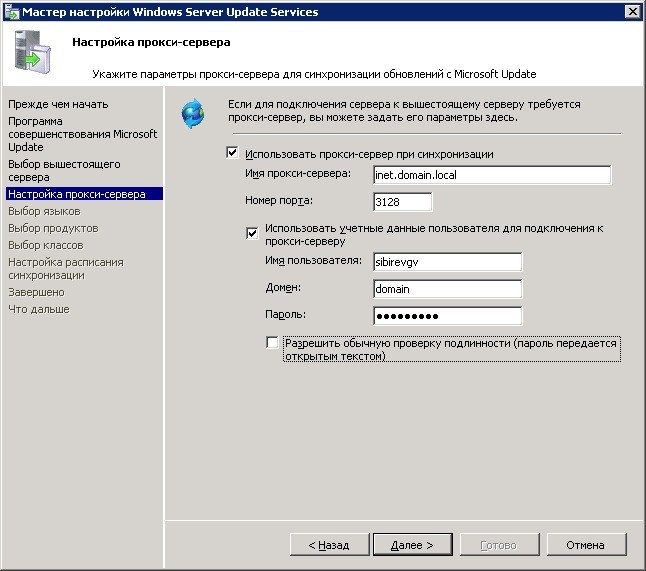Viewport: 646px width, 571px height.
Task: Enable 'Разрешить обычную проверку подлинности' checkbox
Action: click(x=272, y=342)
